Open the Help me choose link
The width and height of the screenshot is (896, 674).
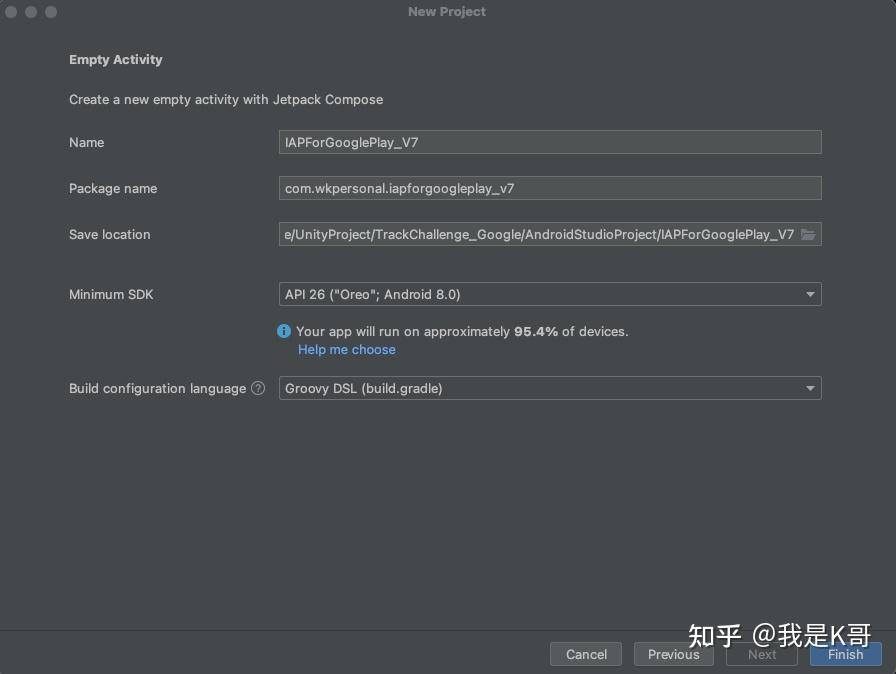(346, 349)
